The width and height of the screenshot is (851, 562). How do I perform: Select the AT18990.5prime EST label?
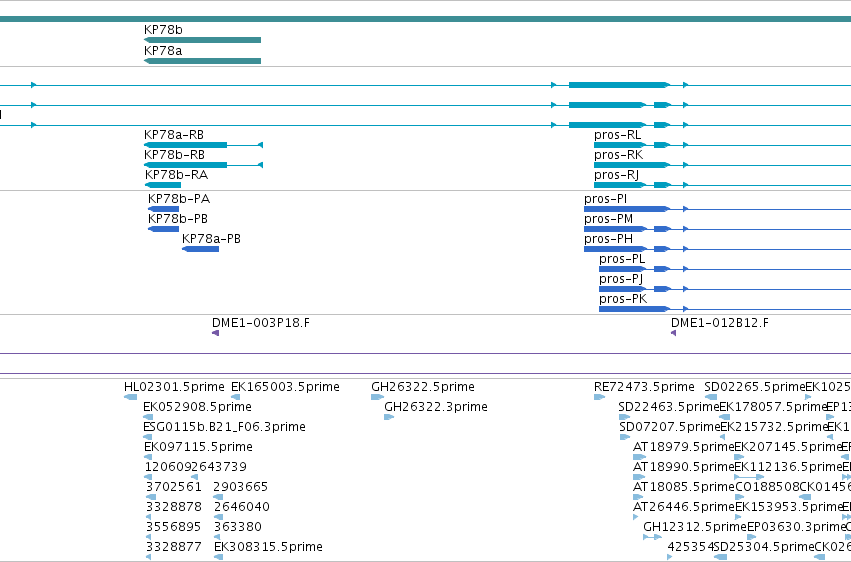pos(683,467)
